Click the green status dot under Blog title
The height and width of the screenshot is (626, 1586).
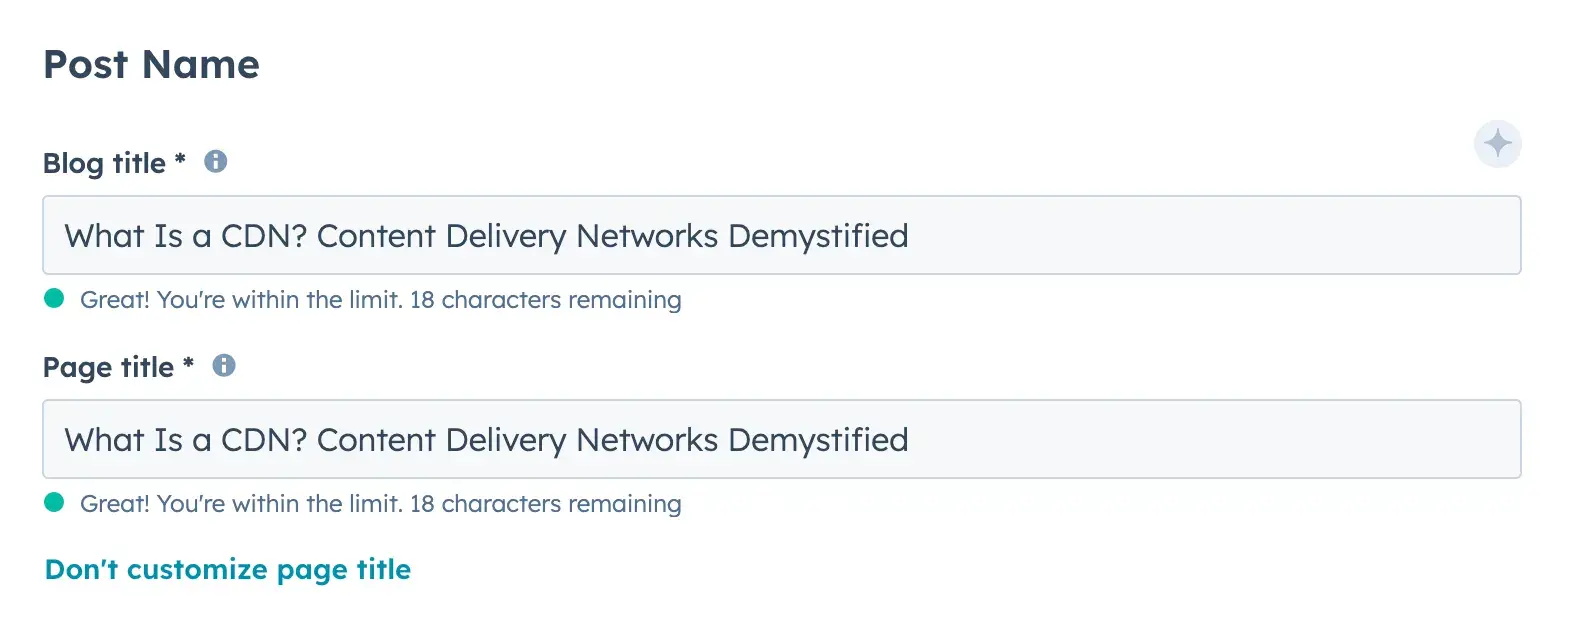pyautogui.click(x=54, y=298)
